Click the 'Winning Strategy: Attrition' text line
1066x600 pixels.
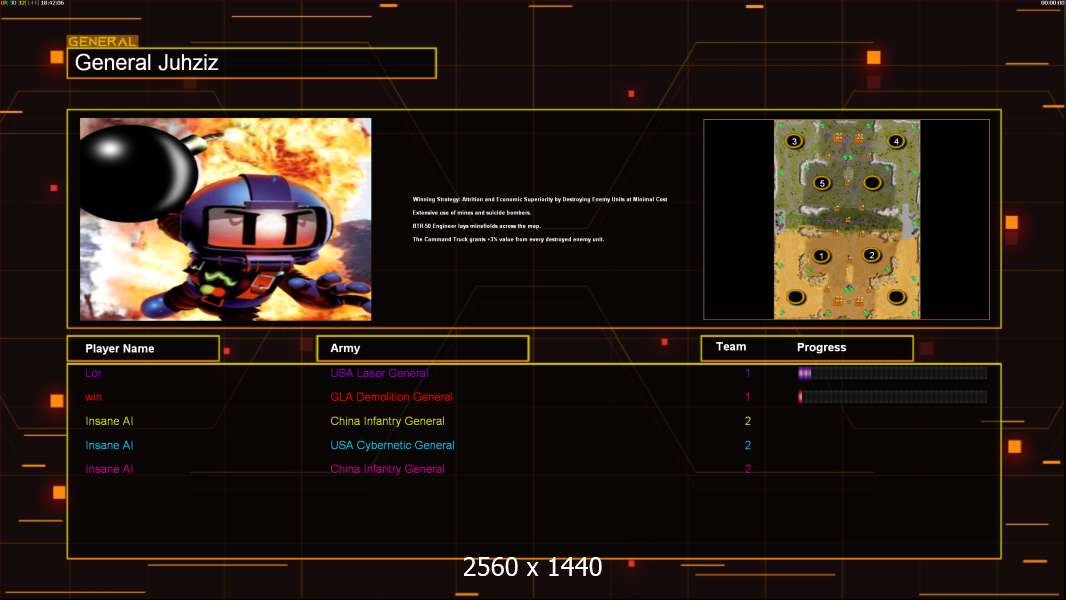pyautogui.click(x=540, y=199)
